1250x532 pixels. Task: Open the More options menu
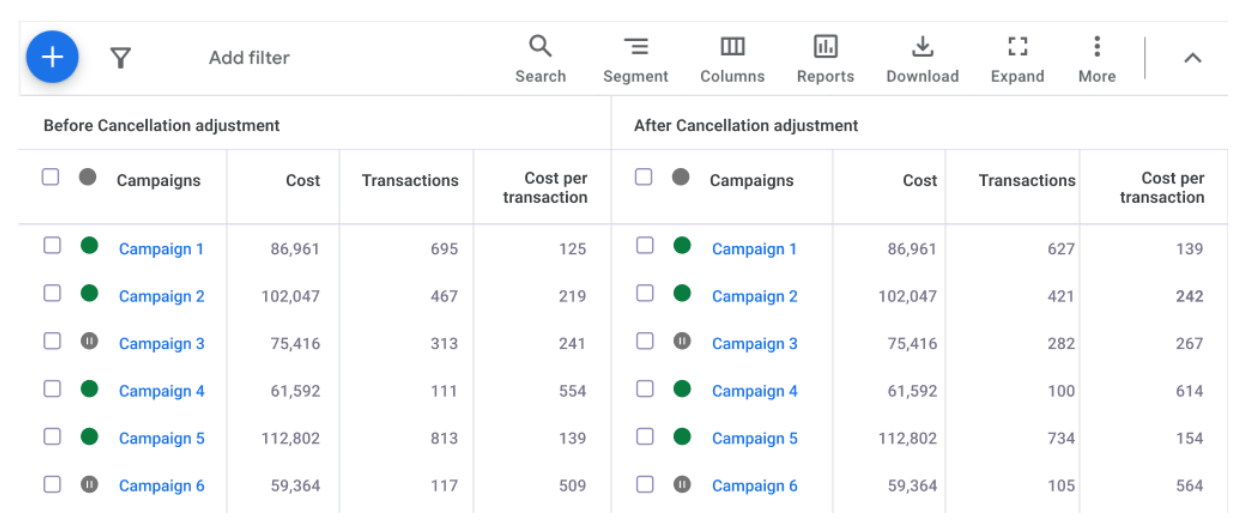(1097, 59)
